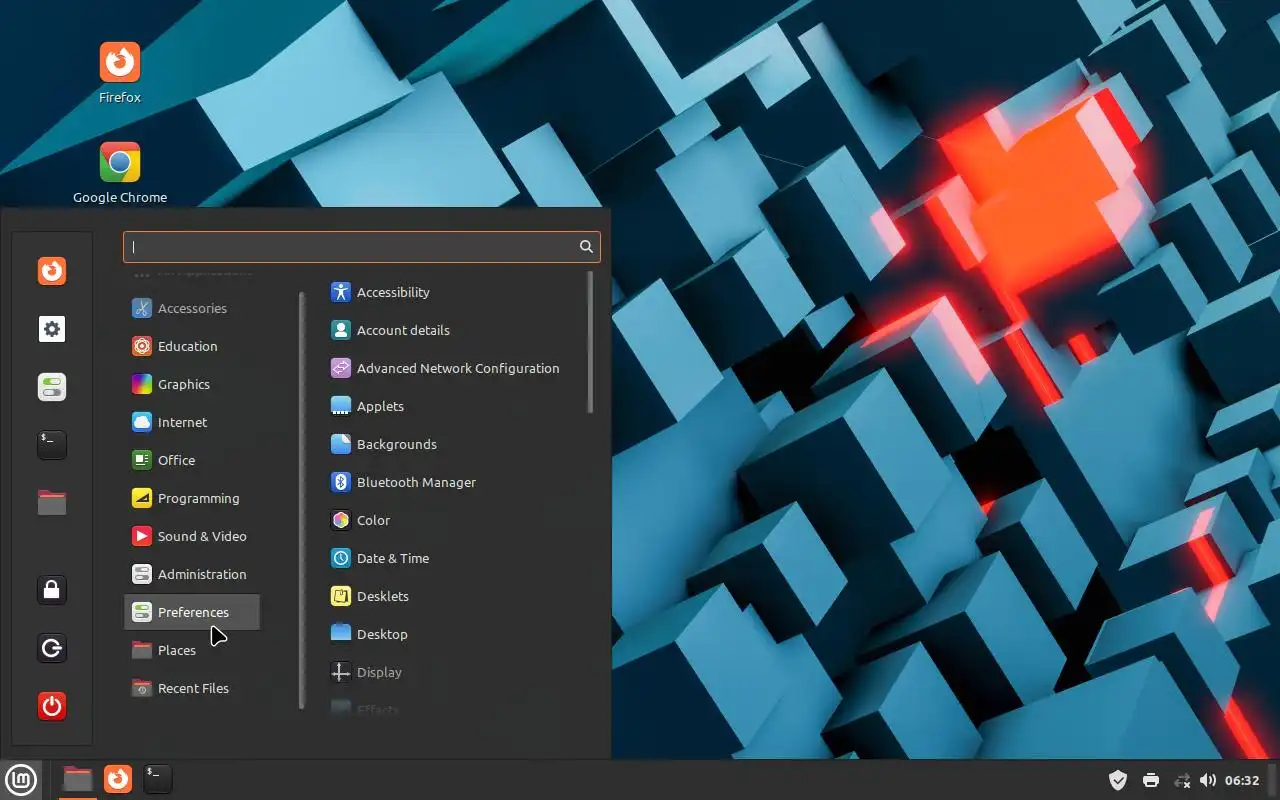Open System Settings gear in favorites sidebar

click(x=52, y=329)
